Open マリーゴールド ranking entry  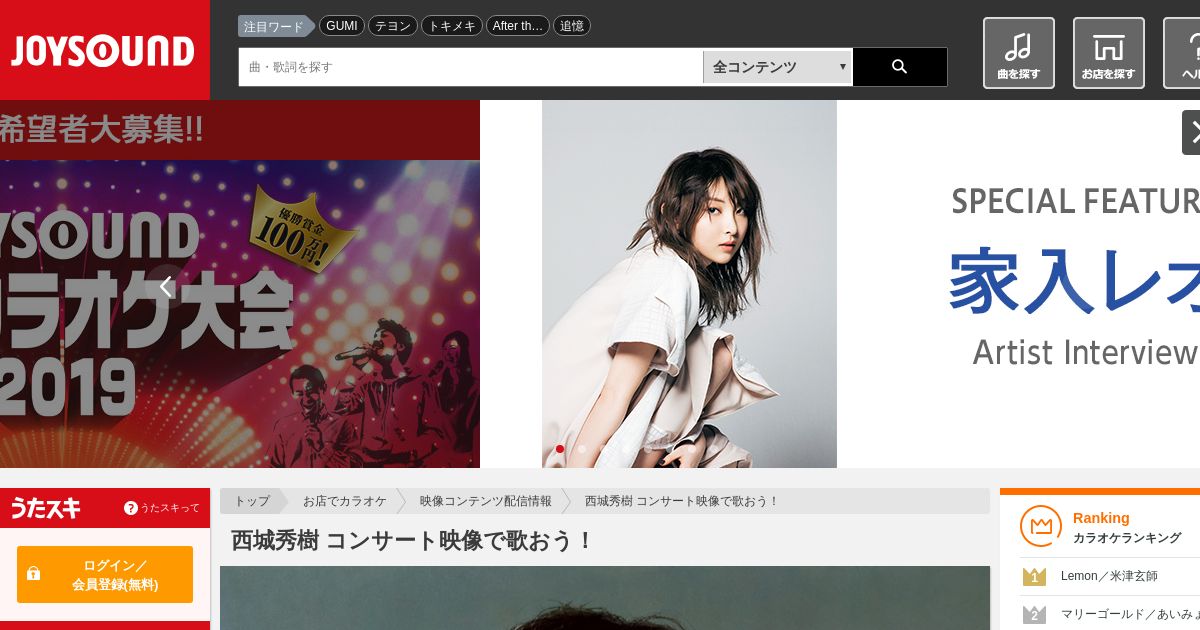[1130, 614]
